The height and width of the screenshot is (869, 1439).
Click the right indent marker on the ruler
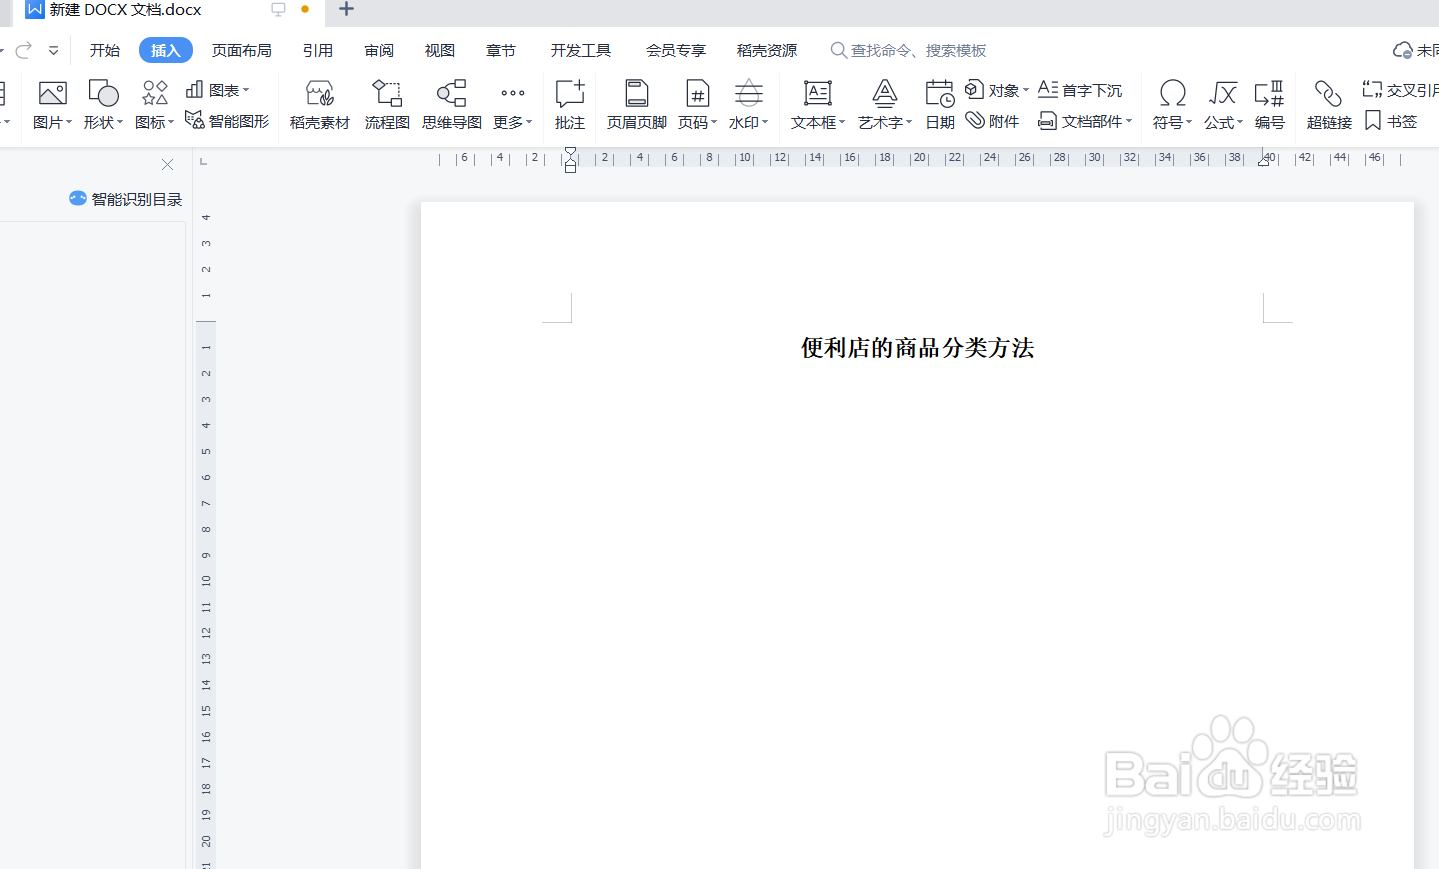point(1264,159)
